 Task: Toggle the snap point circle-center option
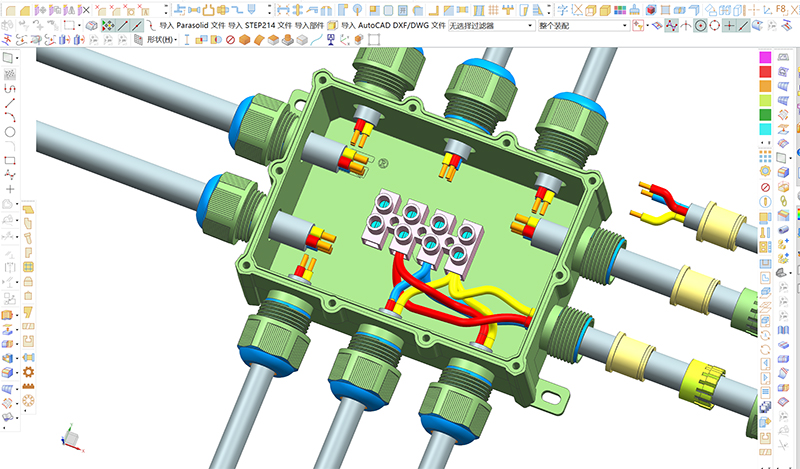tap(700, 25)
